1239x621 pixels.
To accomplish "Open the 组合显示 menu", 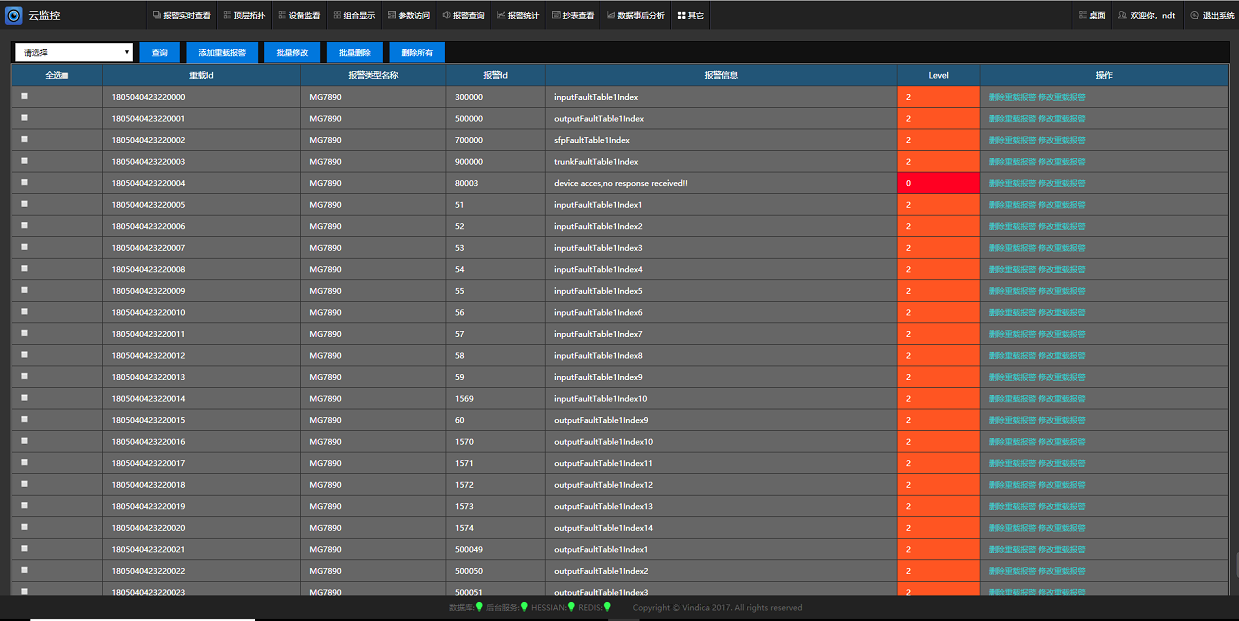I will coord(354,15).
